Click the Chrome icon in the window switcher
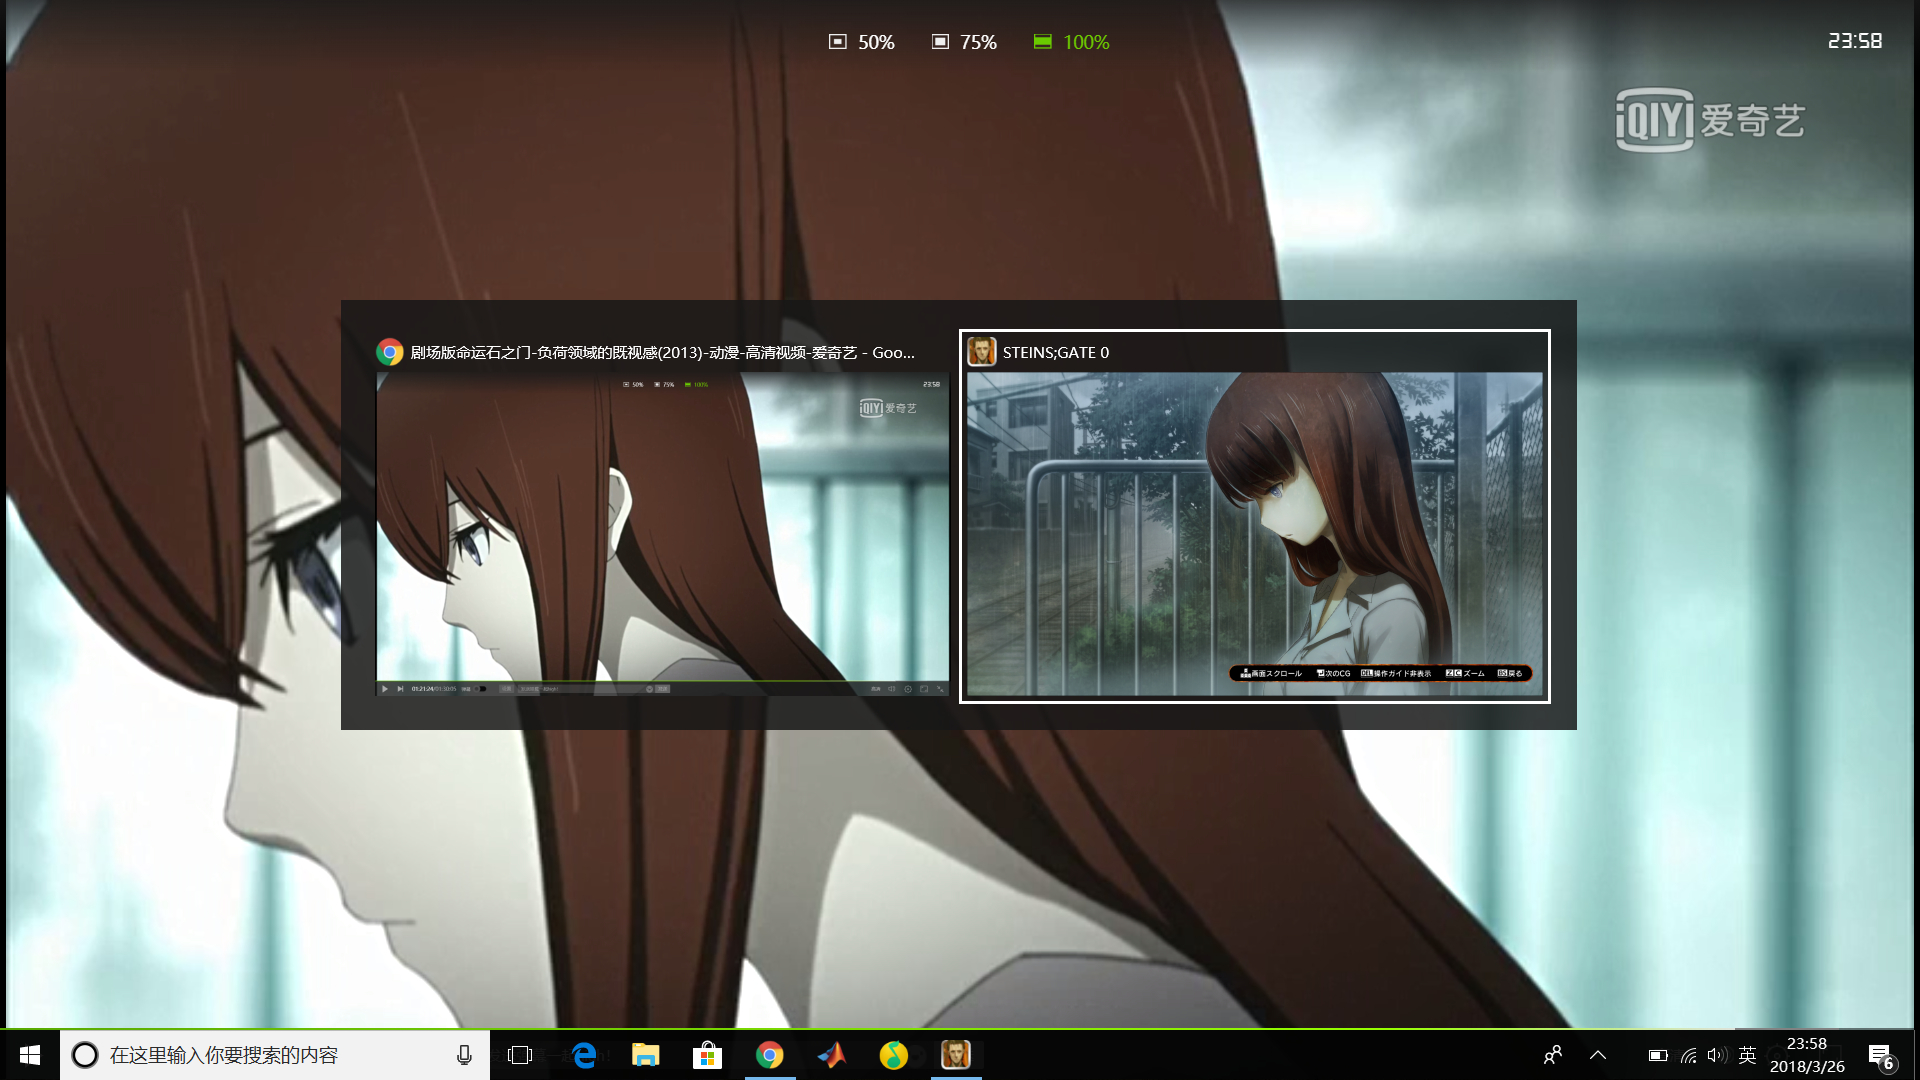Viewport: 1920px width, 1080px height. tap(390, 352)
